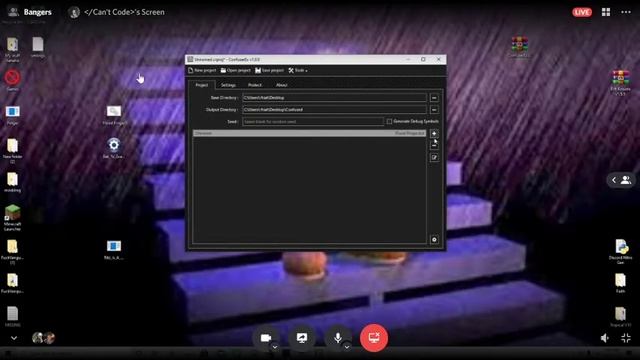The width and height of the screenshot is (640, 360).
Task: Select the Minecraft Launcher desktop icon
Action: tap(12, 218)
